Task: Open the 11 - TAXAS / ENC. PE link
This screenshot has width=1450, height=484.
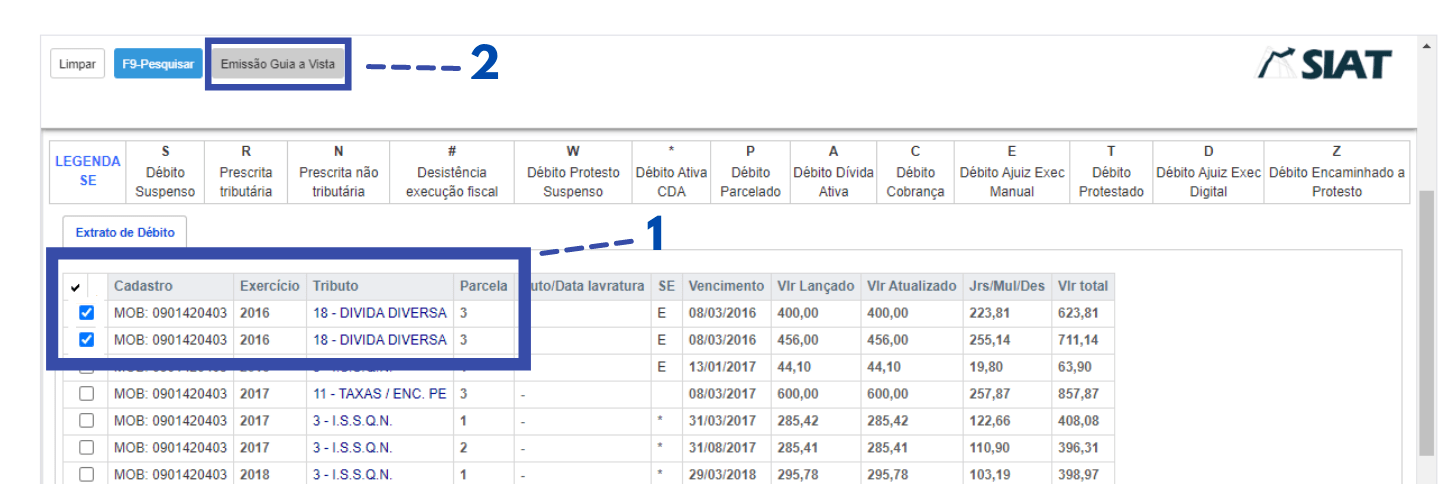Action: point(379,394)
